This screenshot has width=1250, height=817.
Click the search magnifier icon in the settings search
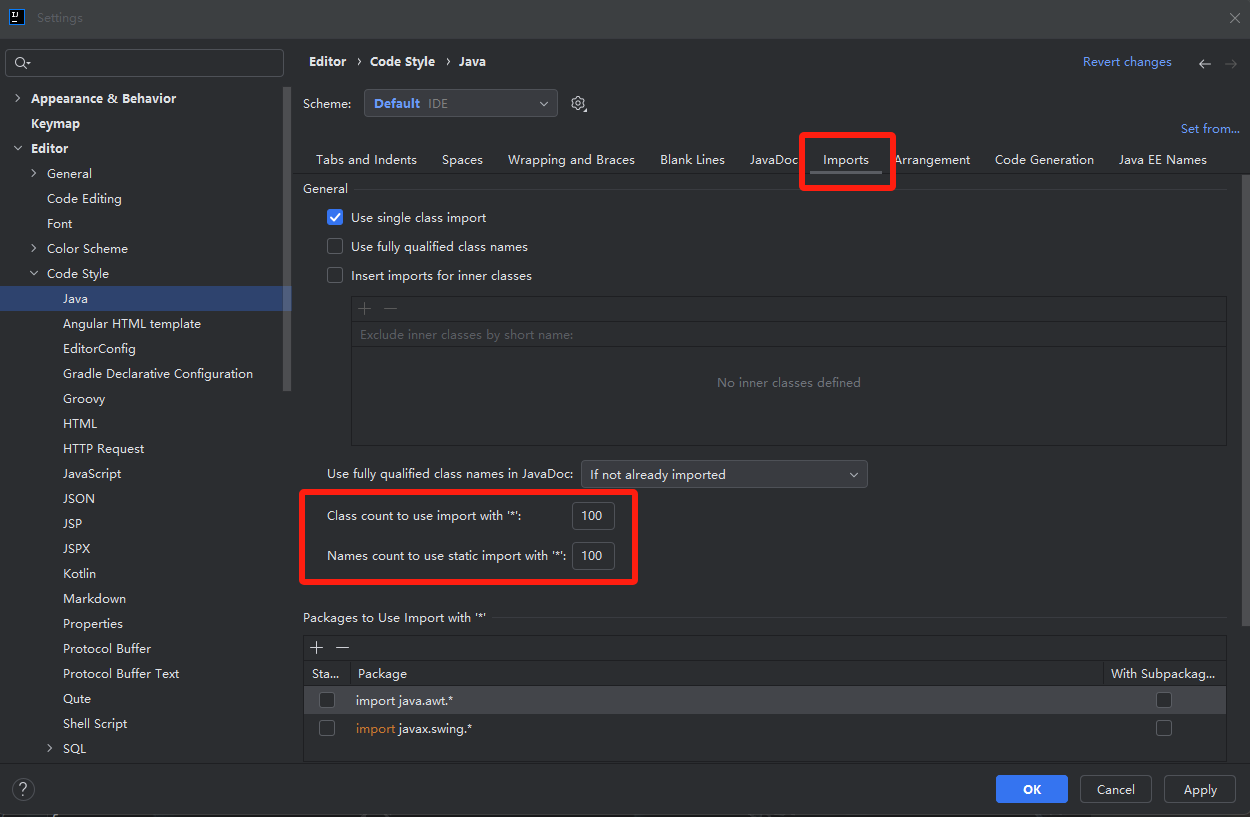[22, 63]
